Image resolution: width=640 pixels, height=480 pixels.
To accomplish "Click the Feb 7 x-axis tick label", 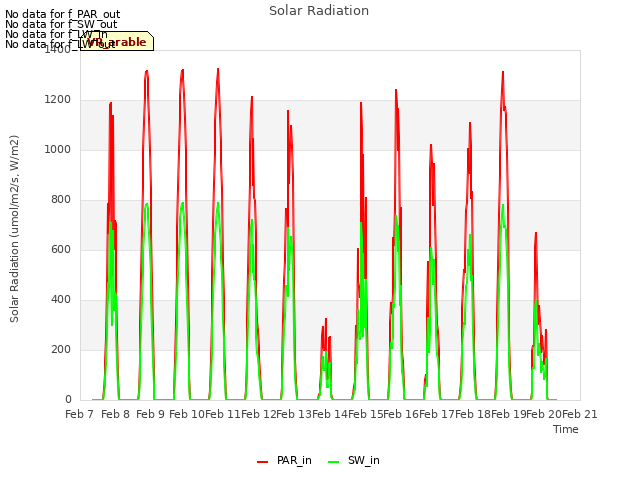I will tap(80, 414).
